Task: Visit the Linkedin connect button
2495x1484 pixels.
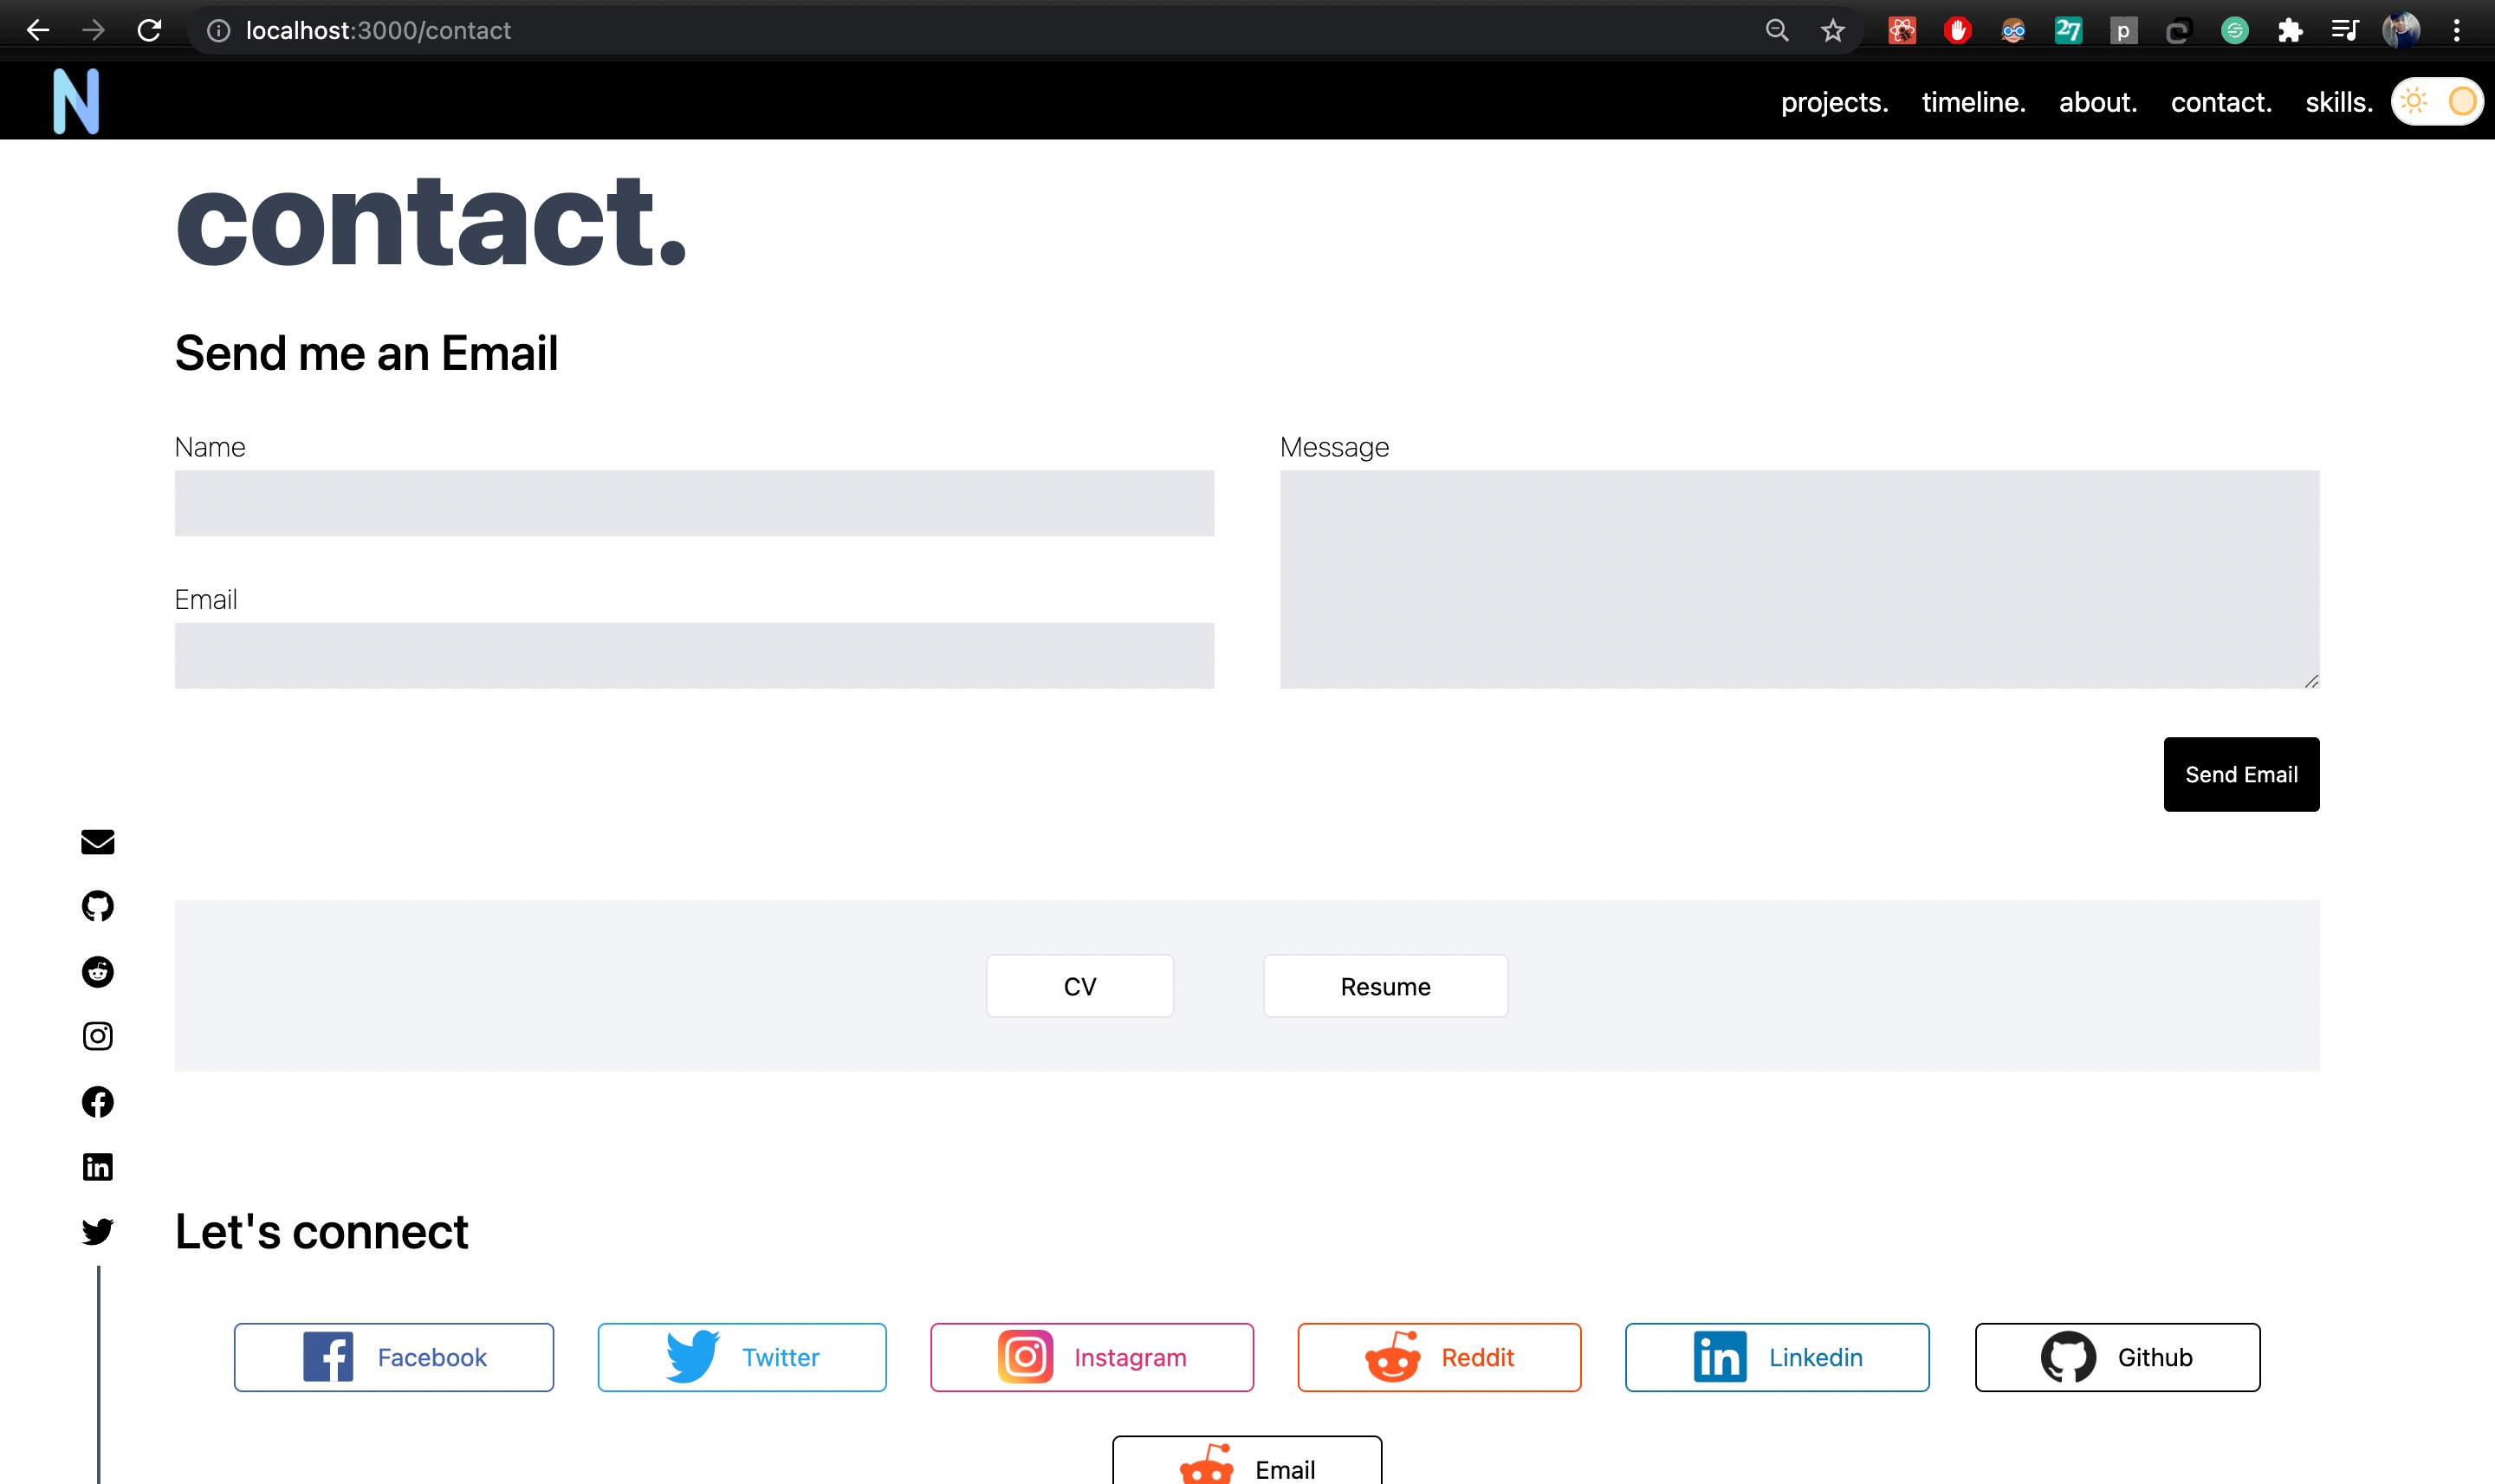Action: point(1777,1357)
